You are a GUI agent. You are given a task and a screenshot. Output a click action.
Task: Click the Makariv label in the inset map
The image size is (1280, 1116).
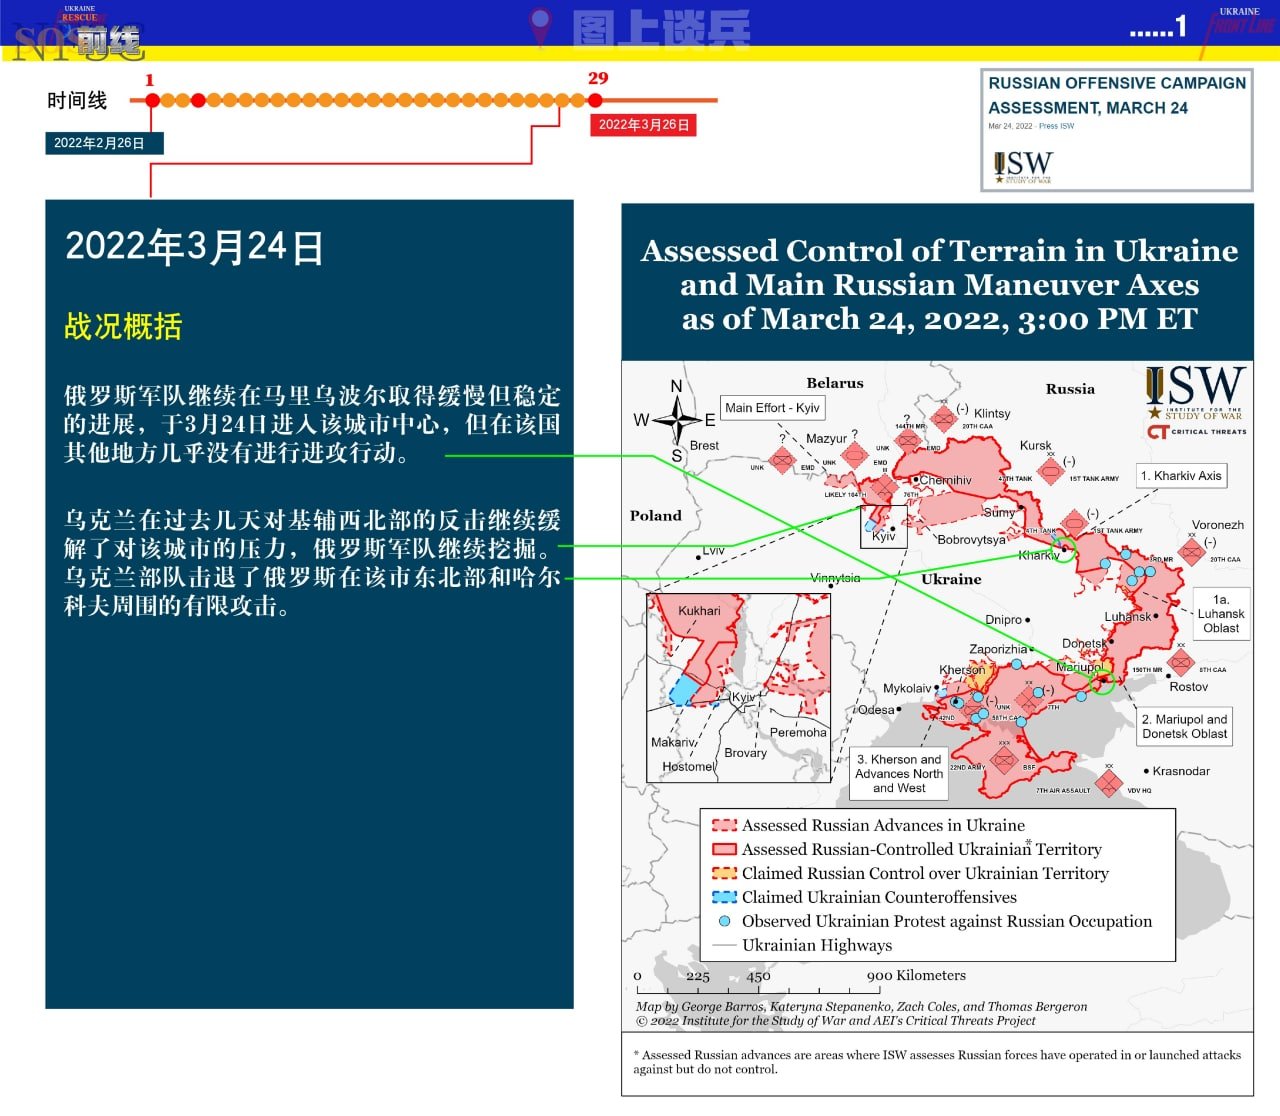tap(673, 743)
